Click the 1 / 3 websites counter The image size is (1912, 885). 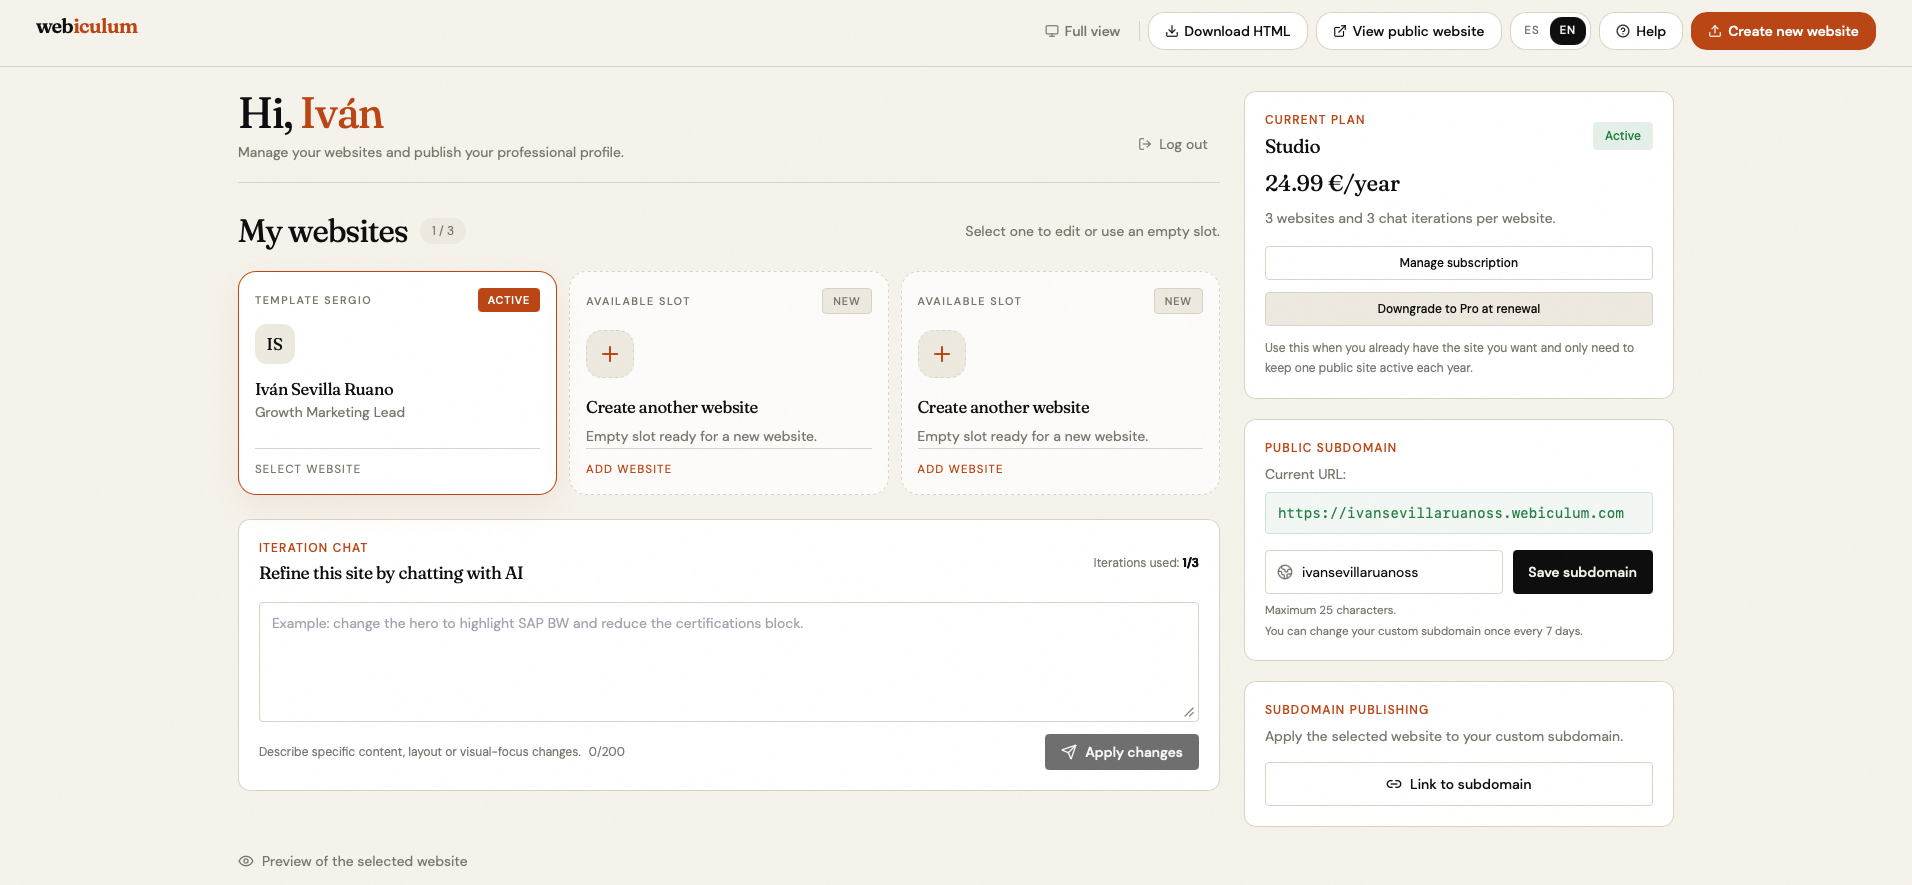point(443,231)
